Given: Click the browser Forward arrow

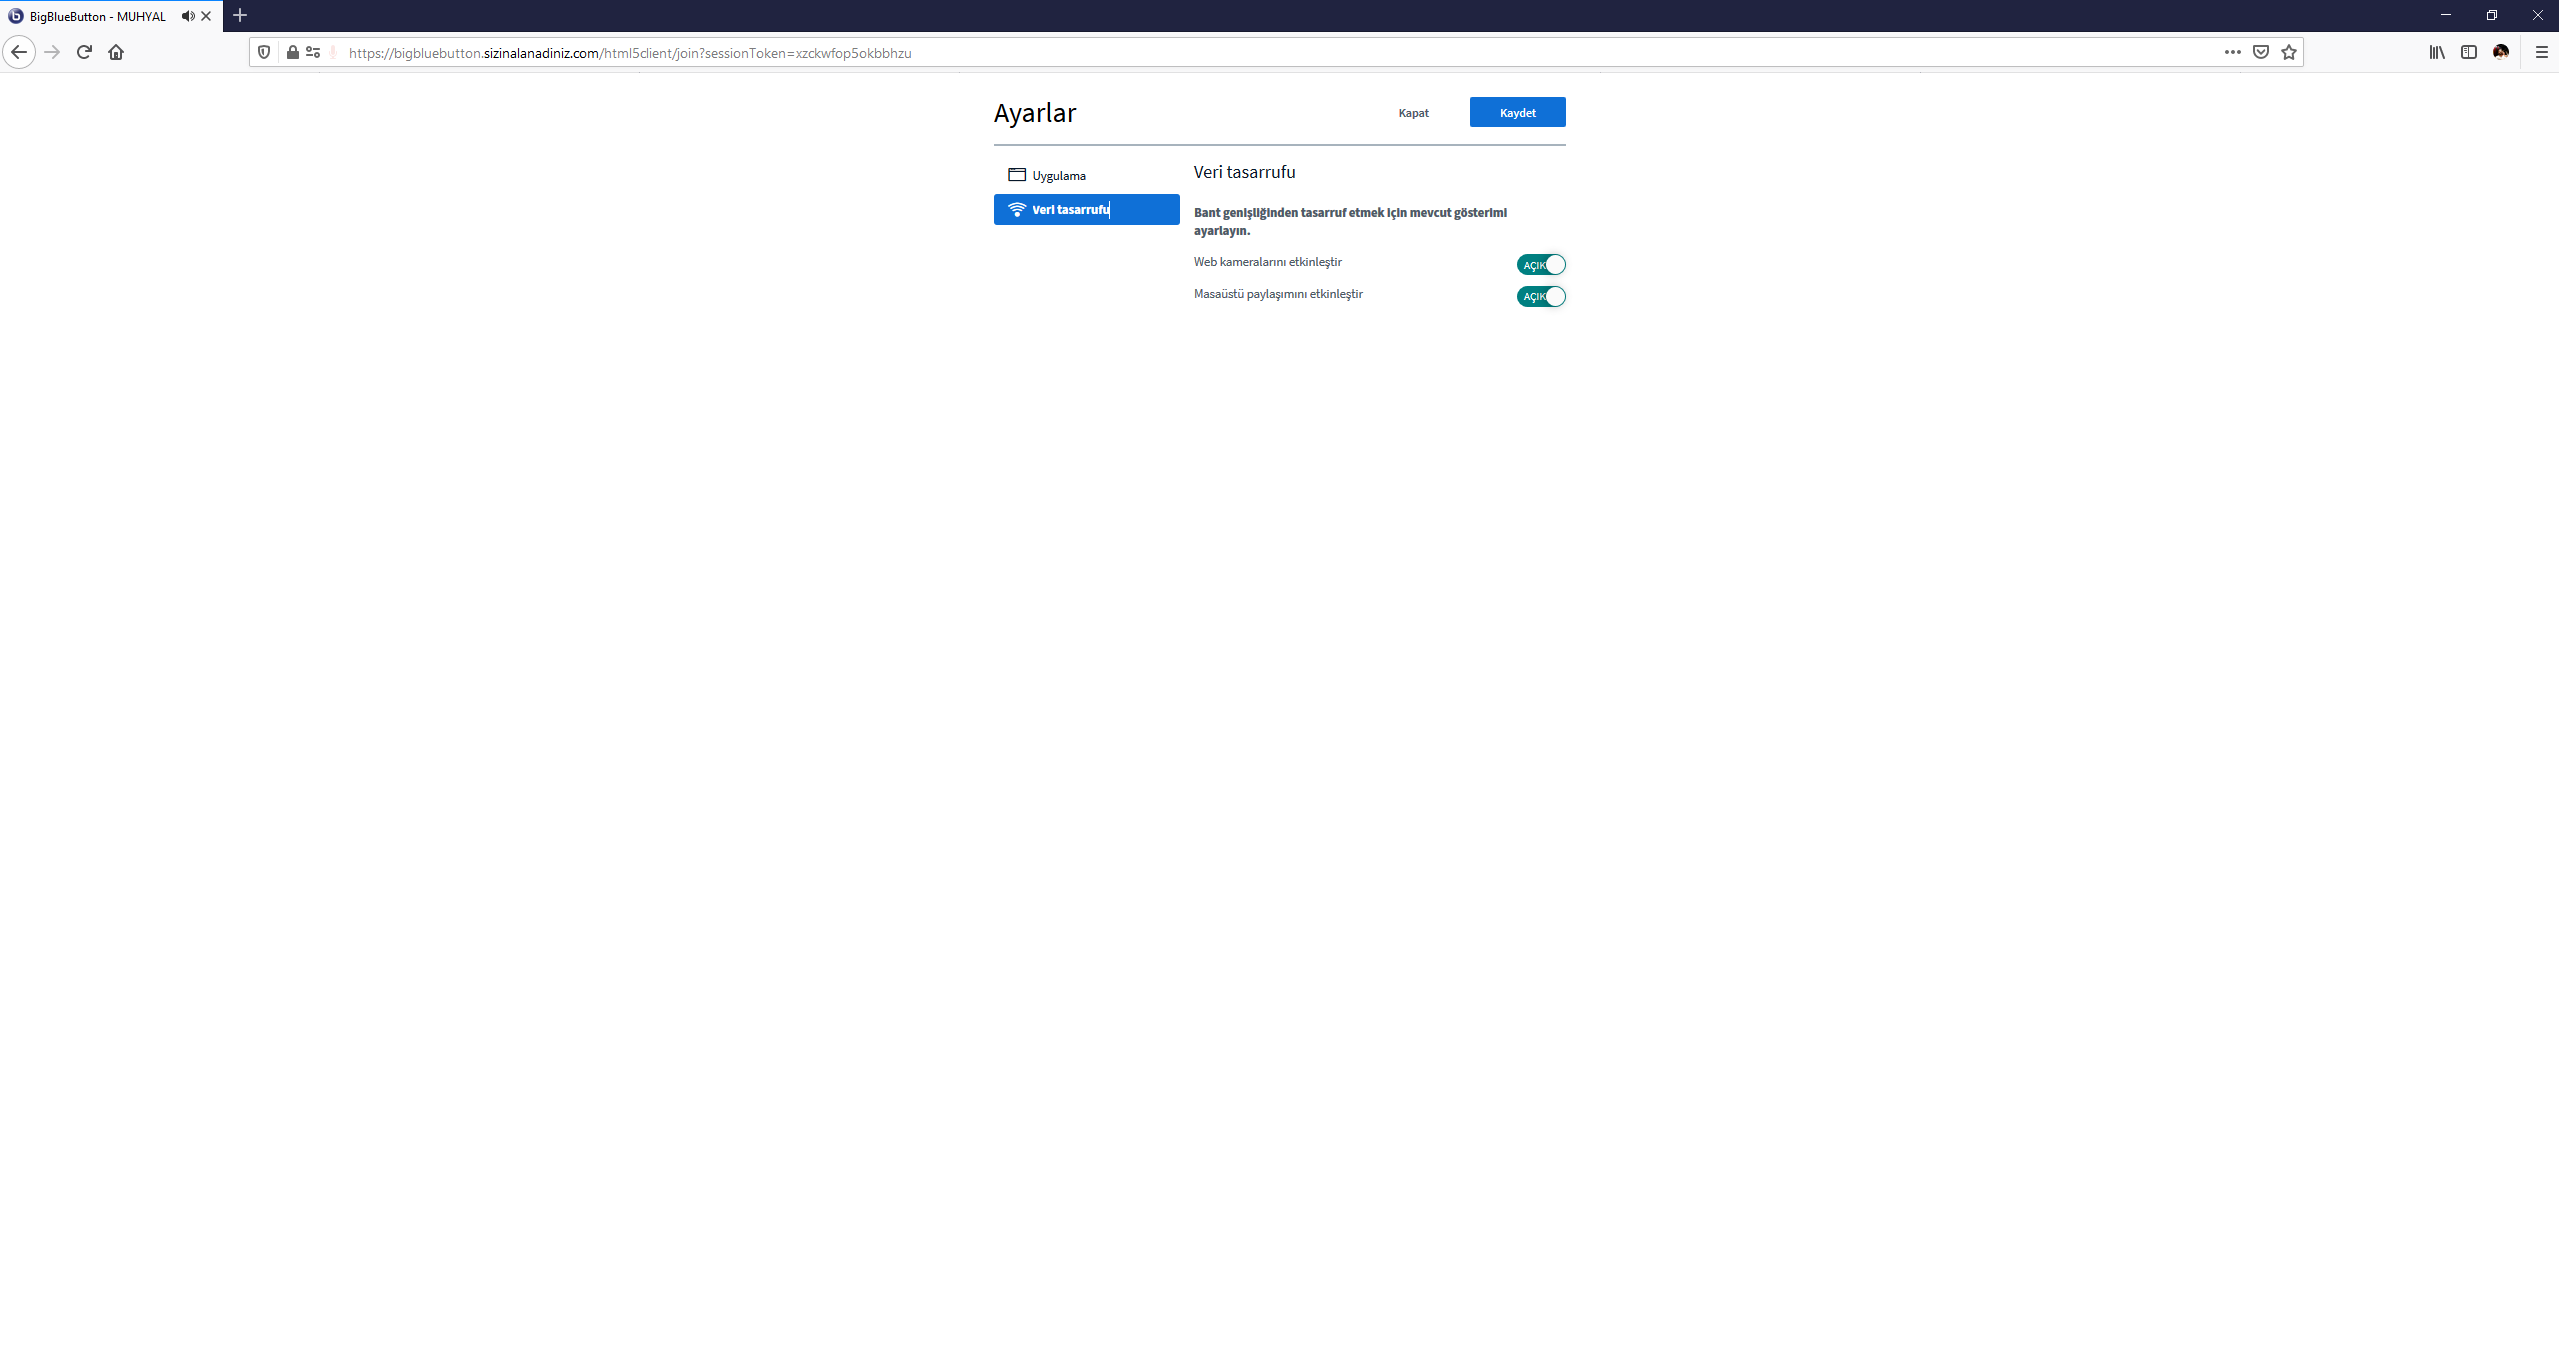Looking at the screenshot, I should [x=53, y=52].
